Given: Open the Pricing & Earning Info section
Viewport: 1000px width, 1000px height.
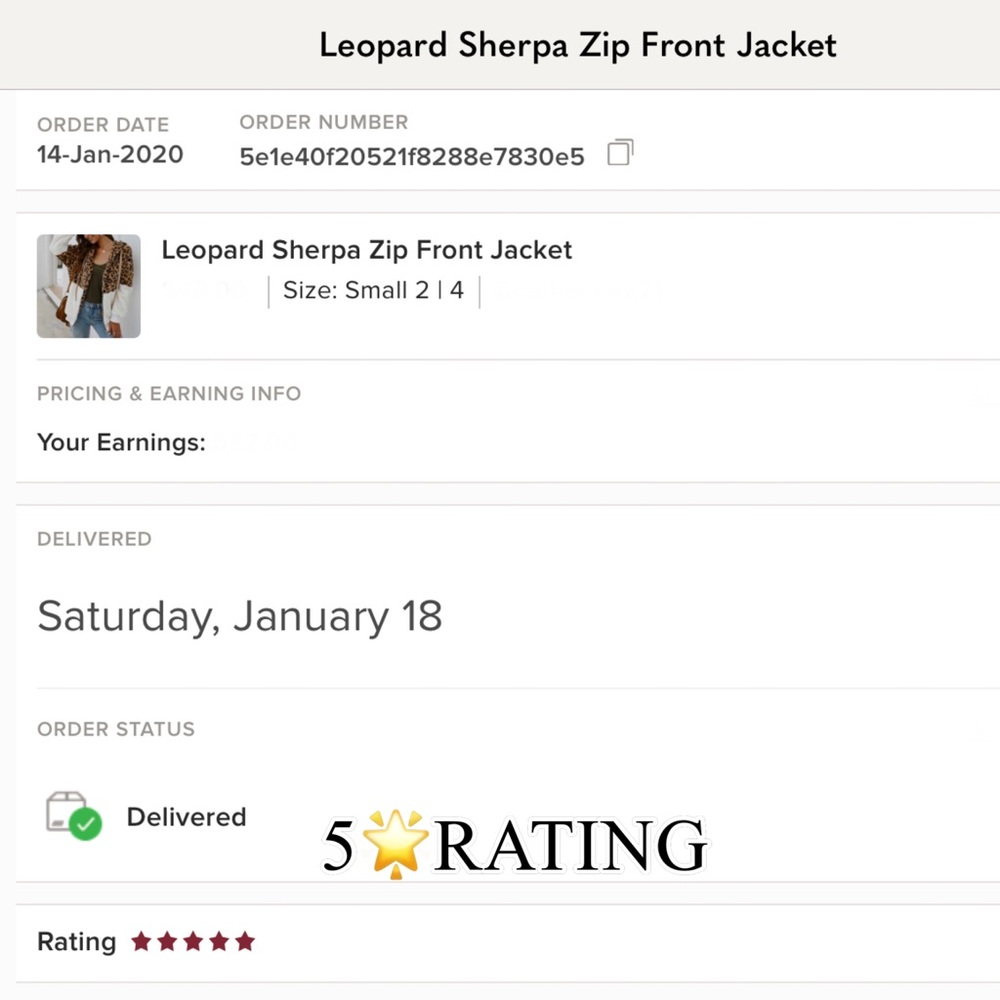Looking at the screenshot, I should [168, 394].
